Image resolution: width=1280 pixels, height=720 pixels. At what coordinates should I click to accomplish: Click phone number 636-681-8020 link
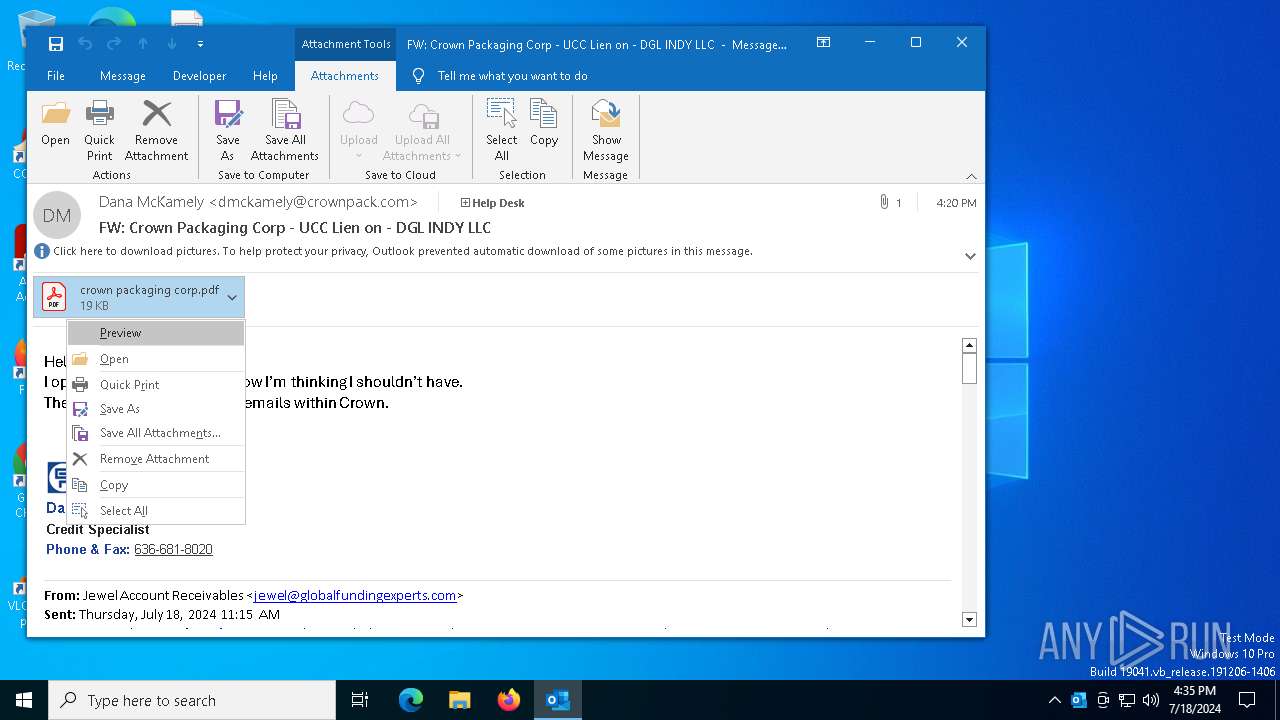(x=173, y=549)
